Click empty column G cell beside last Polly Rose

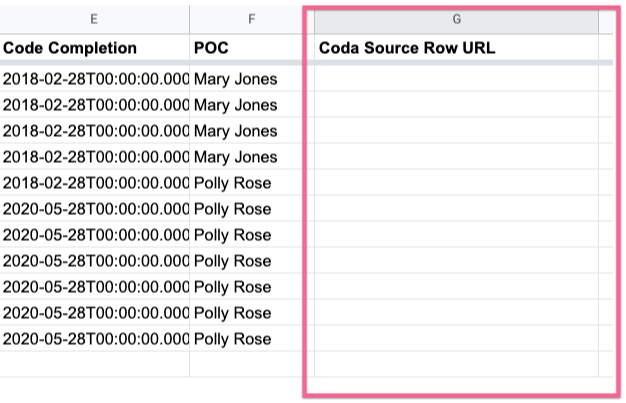point(456,338)
